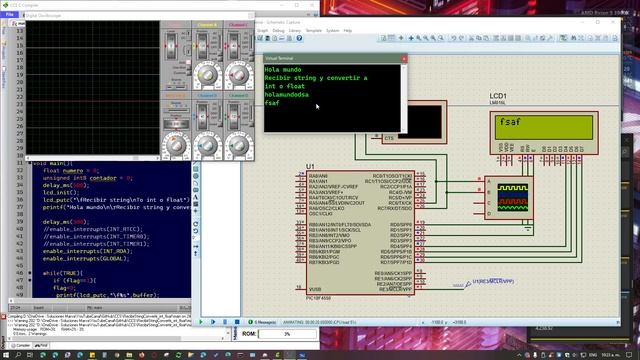Image resolution: width=640 pixels, height=360 pixels.
Task: Switch to the Compiler output tab
Action: pos(20,345)
